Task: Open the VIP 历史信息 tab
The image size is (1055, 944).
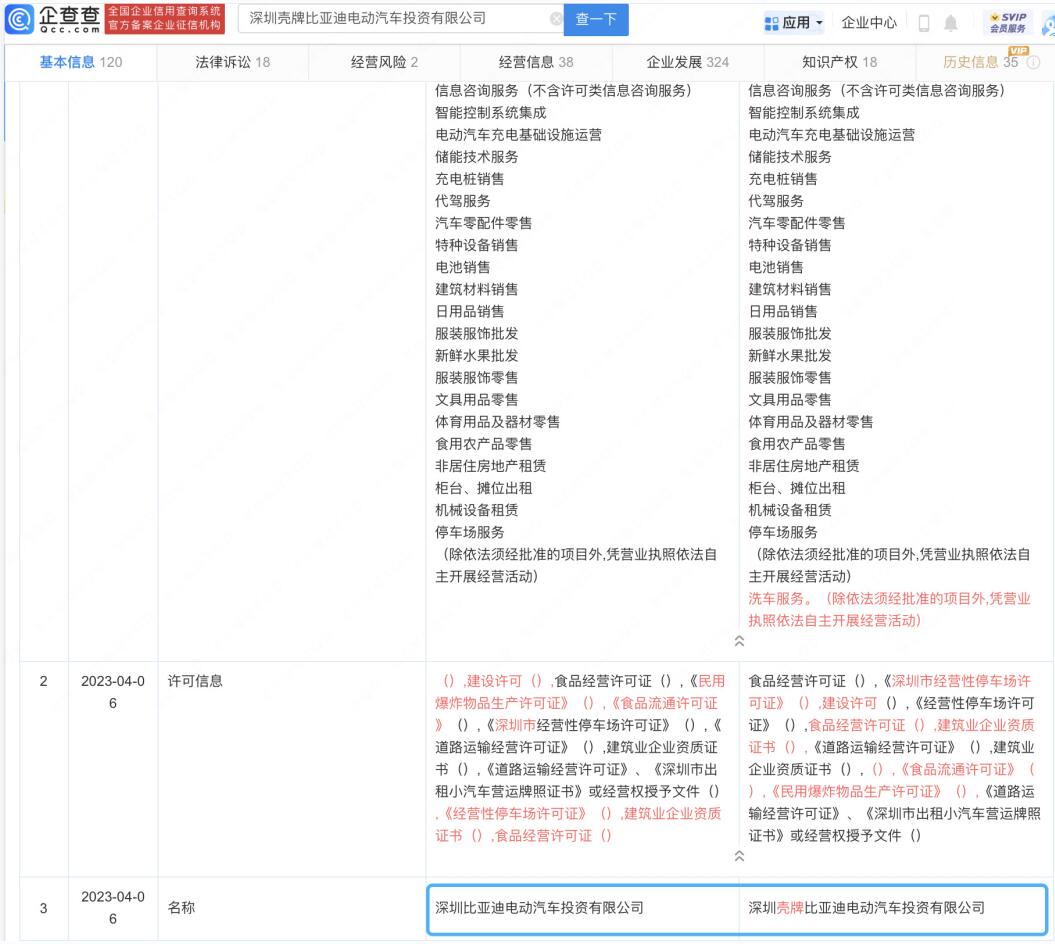Action: (x=981, y=62)
